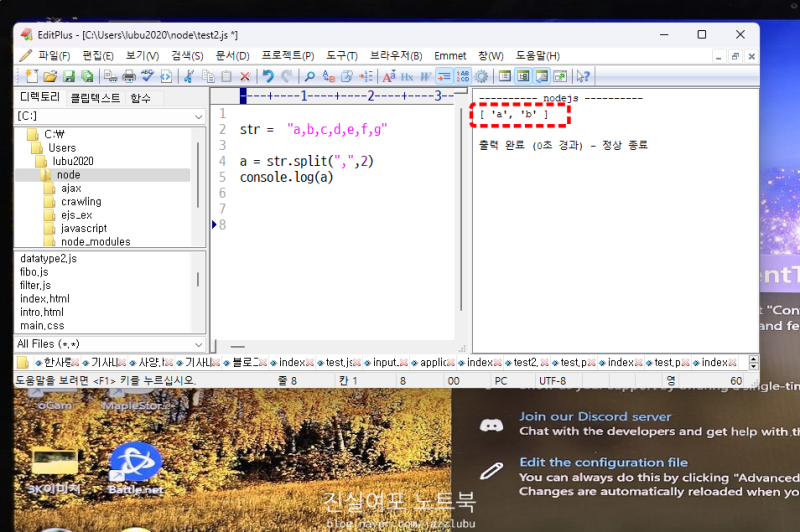This screenshot has height=532, width=800.
Task: Click the View in Browser icon
Action: coord(166,77)
